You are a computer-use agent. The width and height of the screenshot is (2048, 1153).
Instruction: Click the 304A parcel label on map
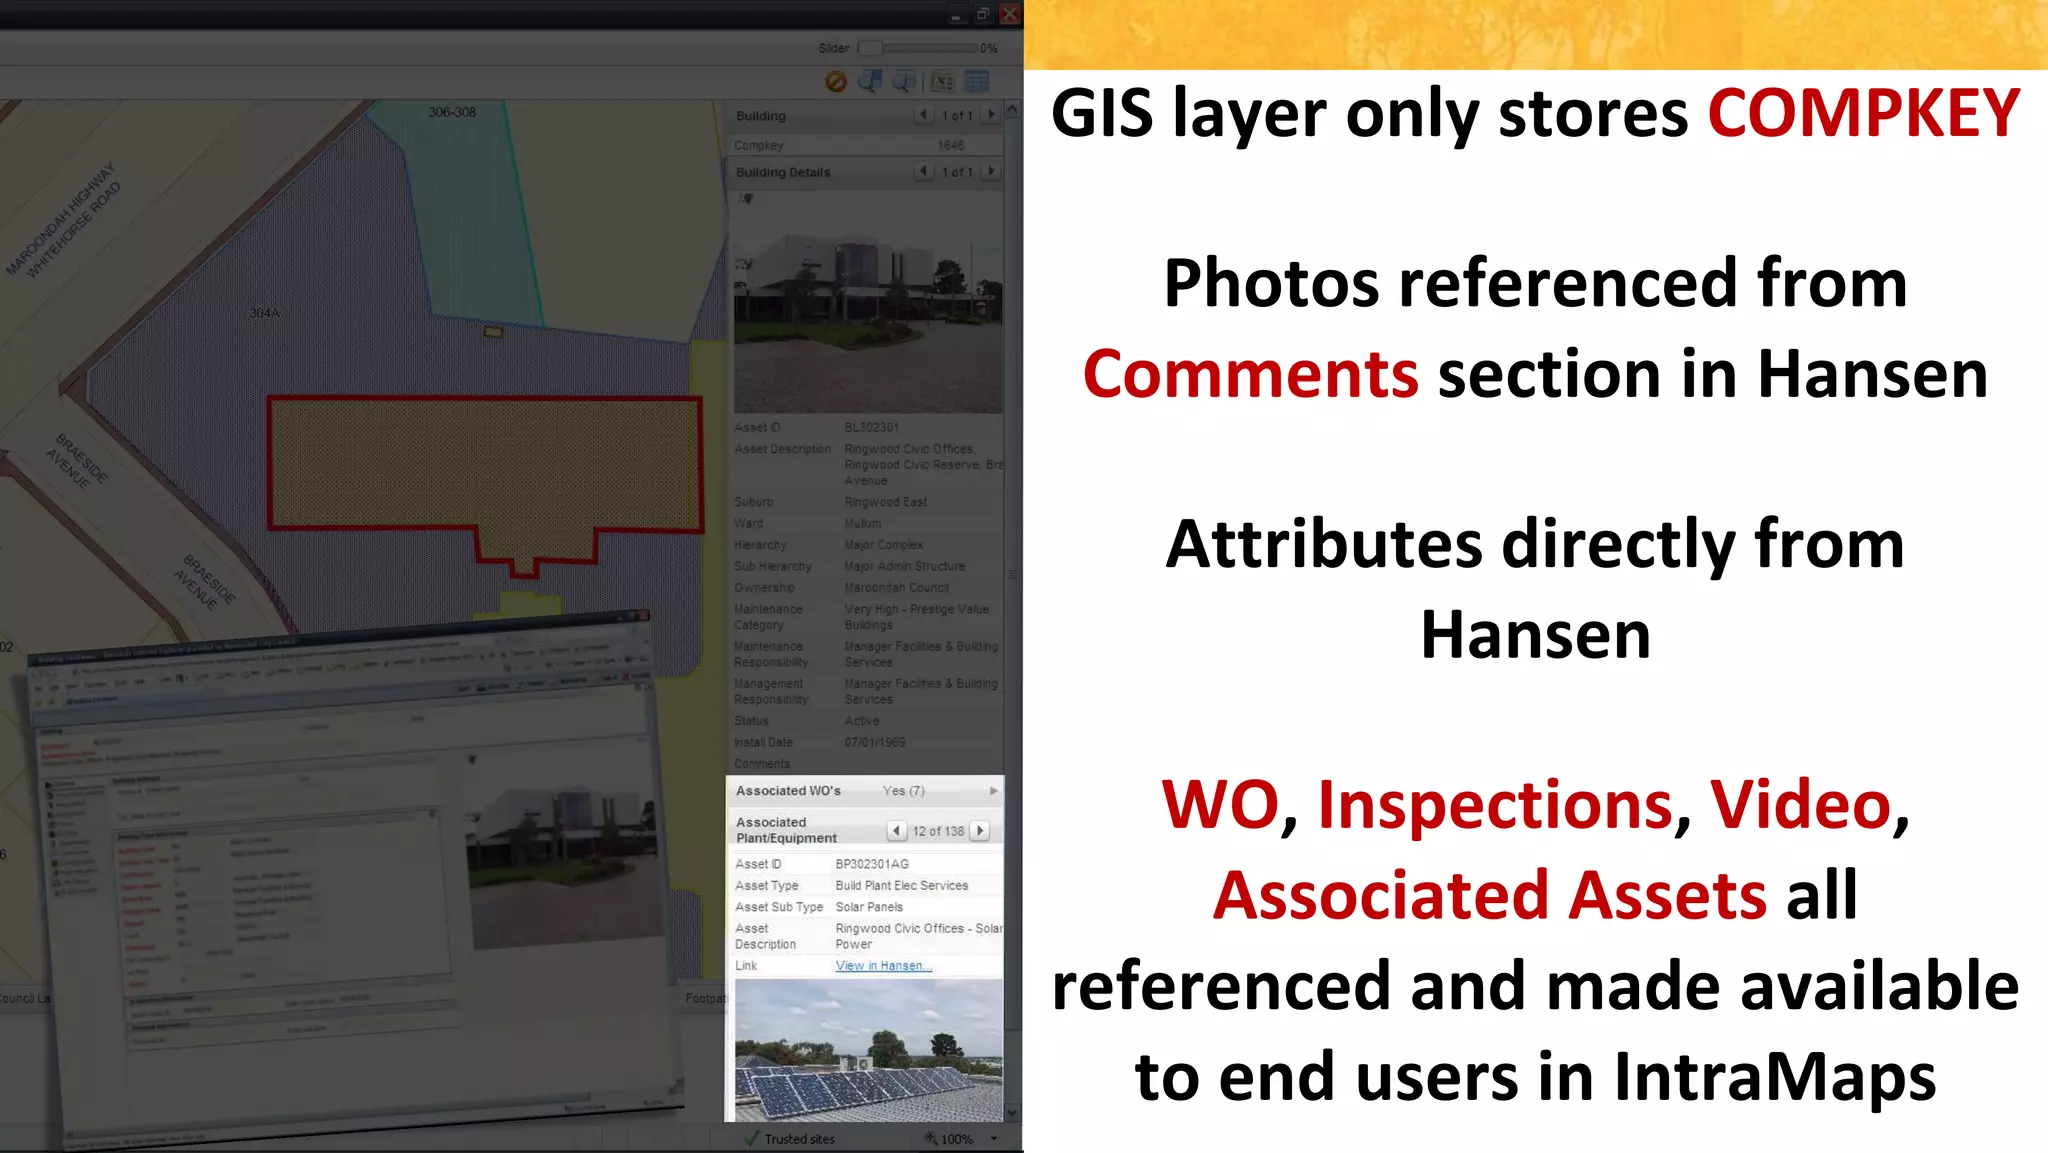click(264, 313)
